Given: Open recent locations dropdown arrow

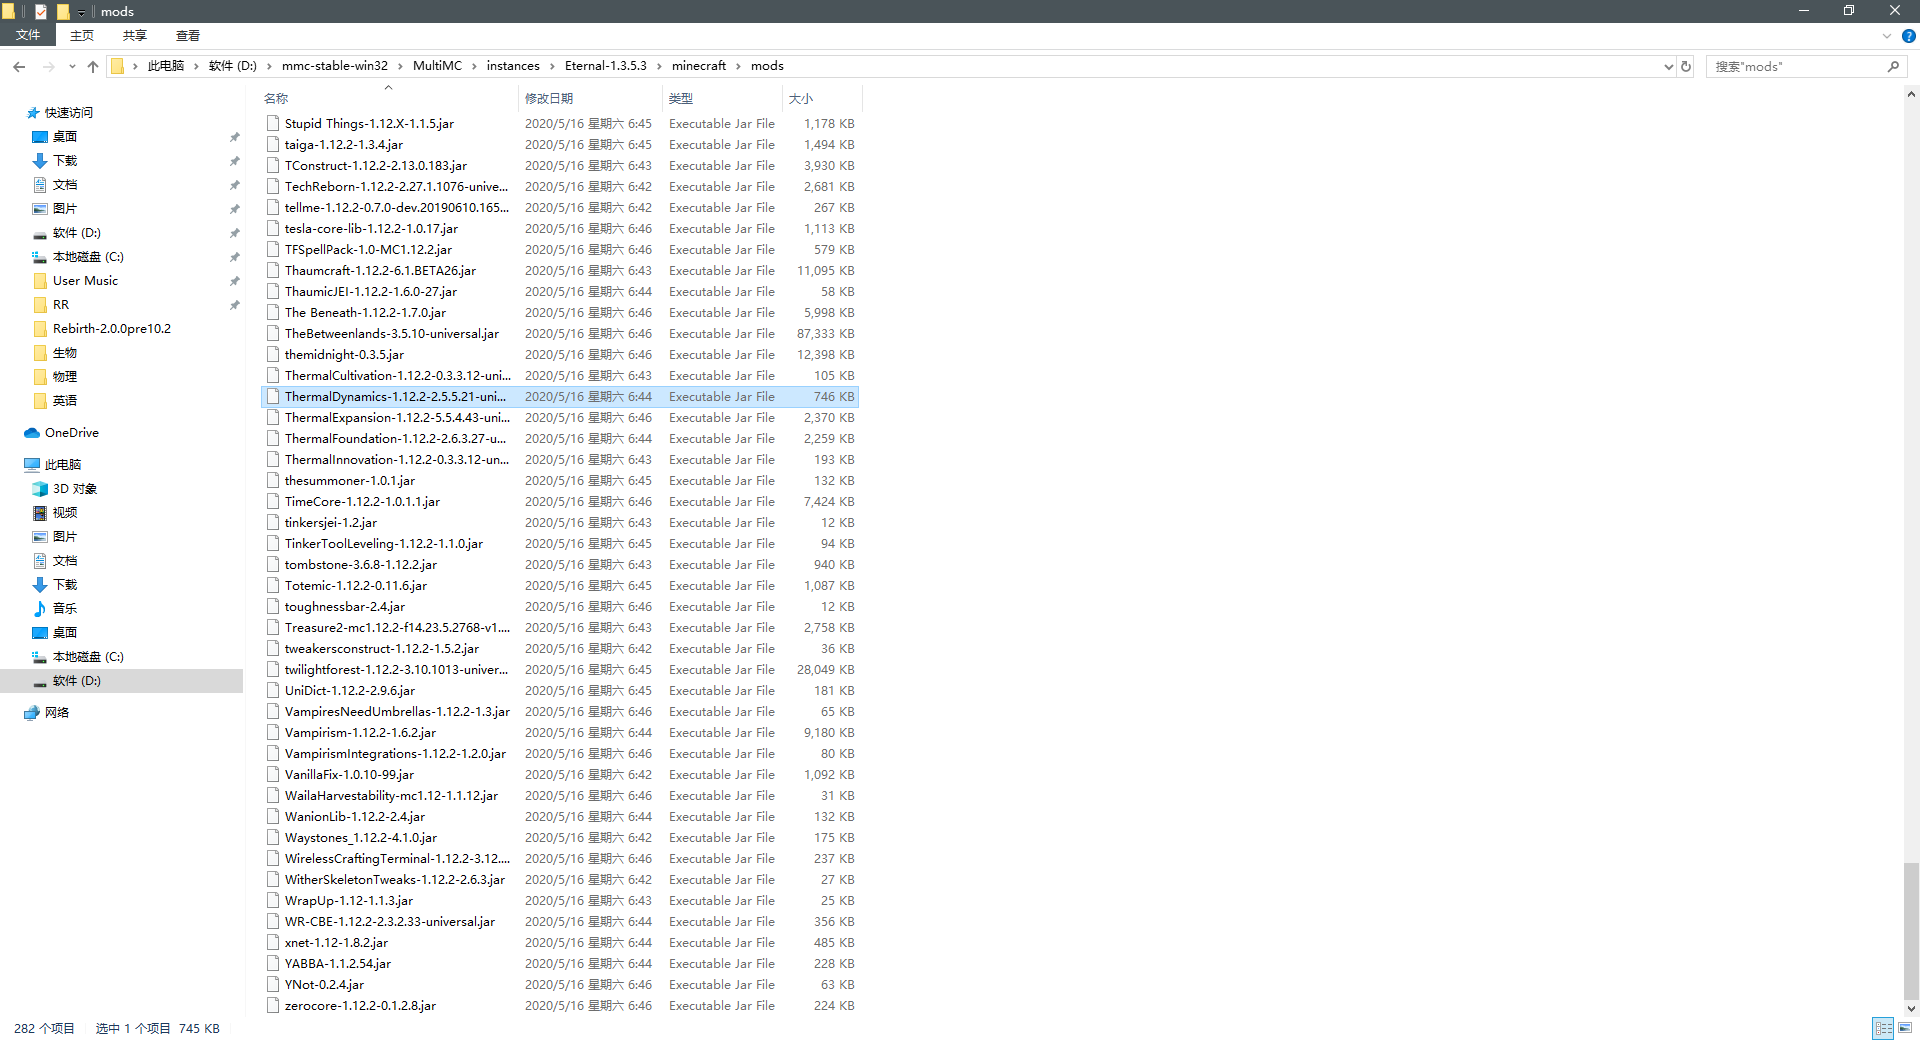Looking at the screenshot, I should [x=72, y=66].
